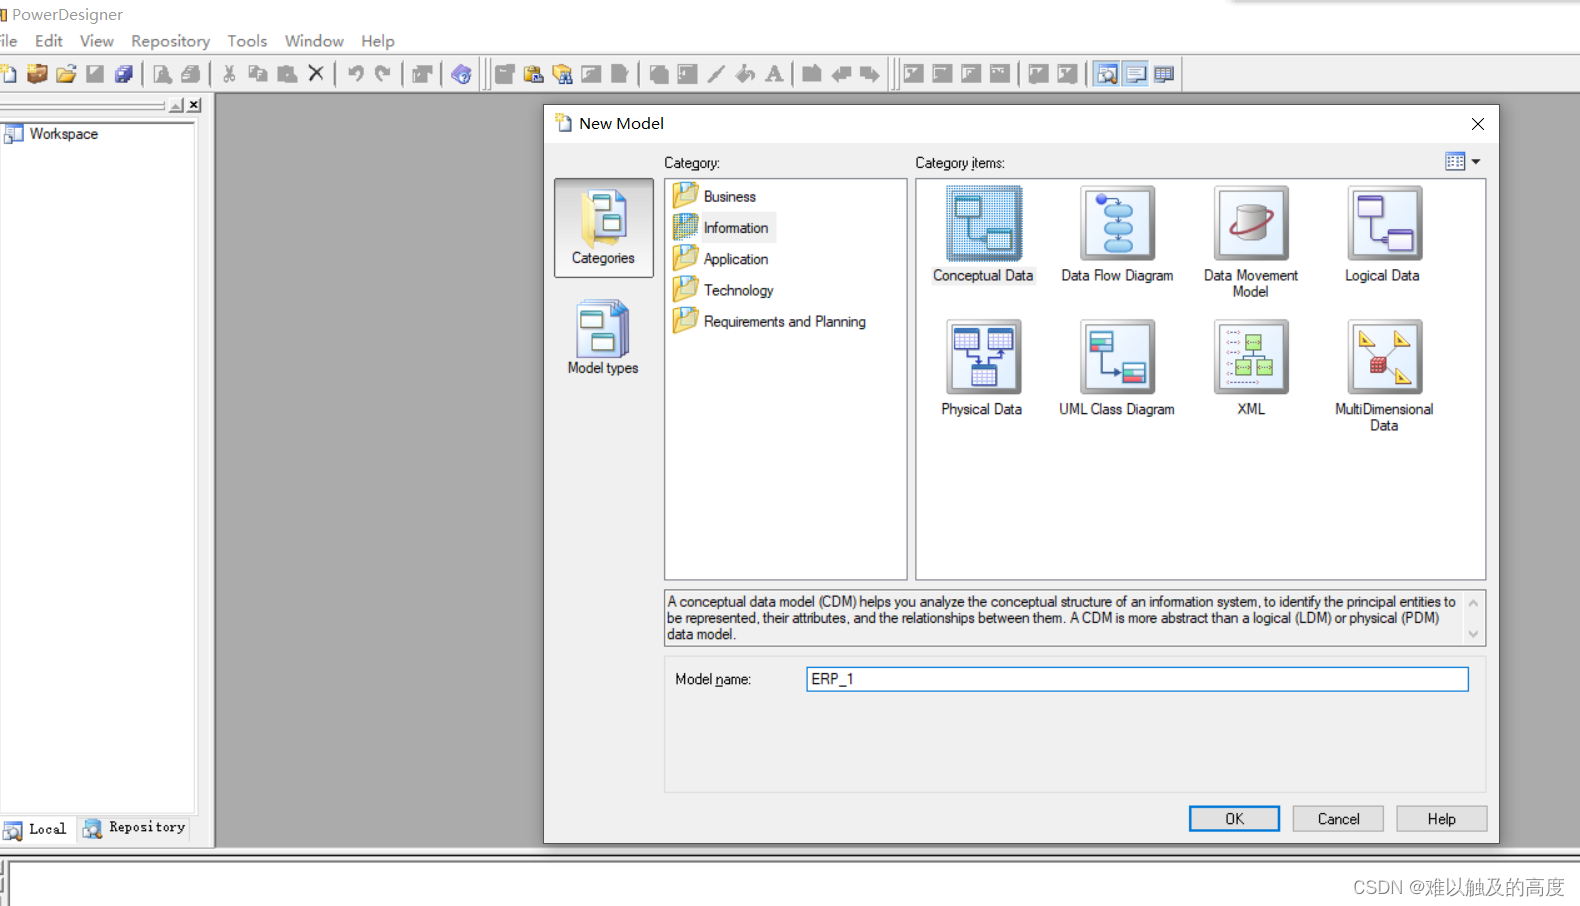Choose the Information category folder
Image resolution: width=1580 pixels, height=906 pixels.
point(722,228)
